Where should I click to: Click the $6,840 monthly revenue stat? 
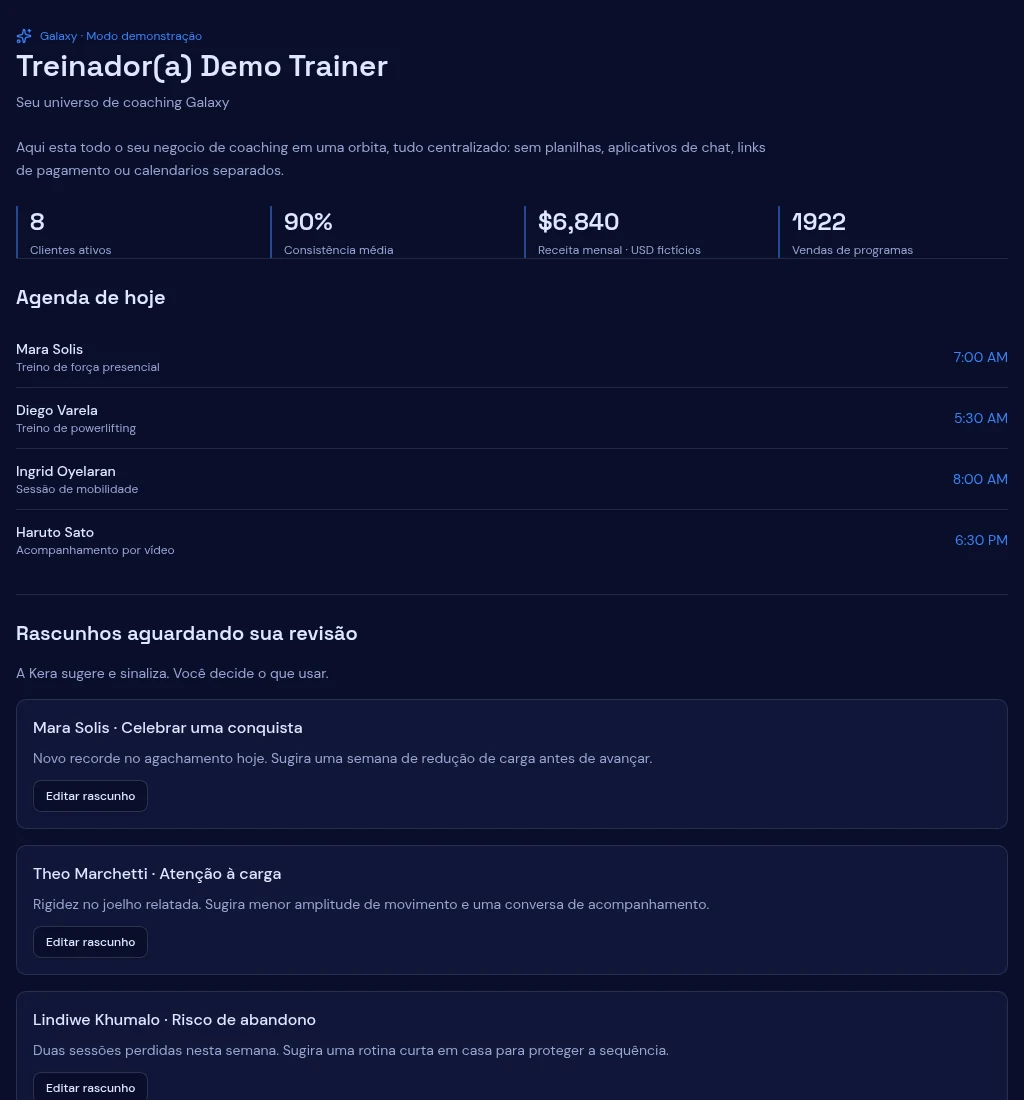coord(651,232)
